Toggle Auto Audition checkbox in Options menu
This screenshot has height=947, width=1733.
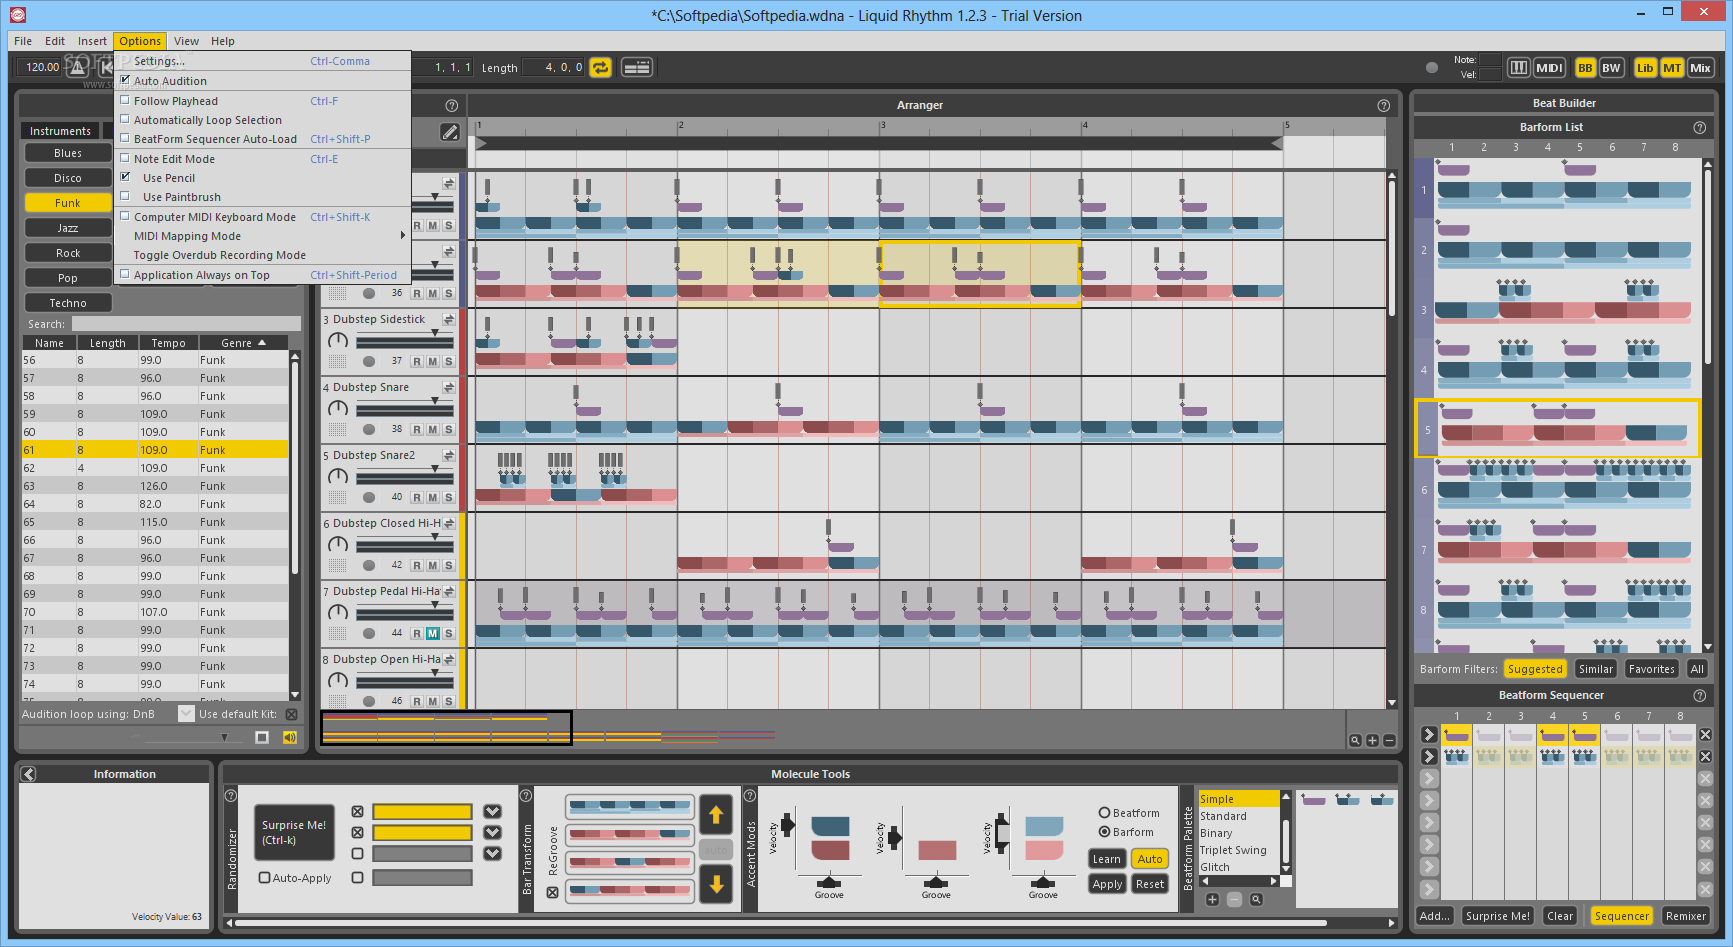(125, 80)
